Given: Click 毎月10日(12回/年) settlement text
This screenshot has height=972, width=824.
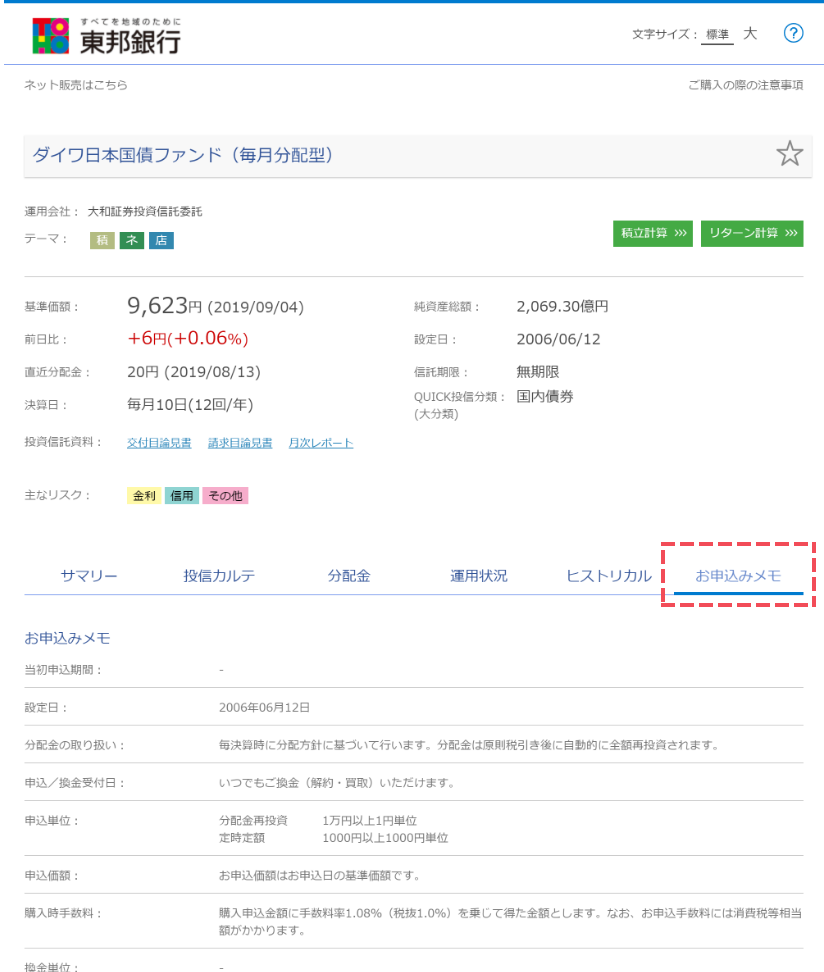Looking at the screenshot, I should coord(190,405).
